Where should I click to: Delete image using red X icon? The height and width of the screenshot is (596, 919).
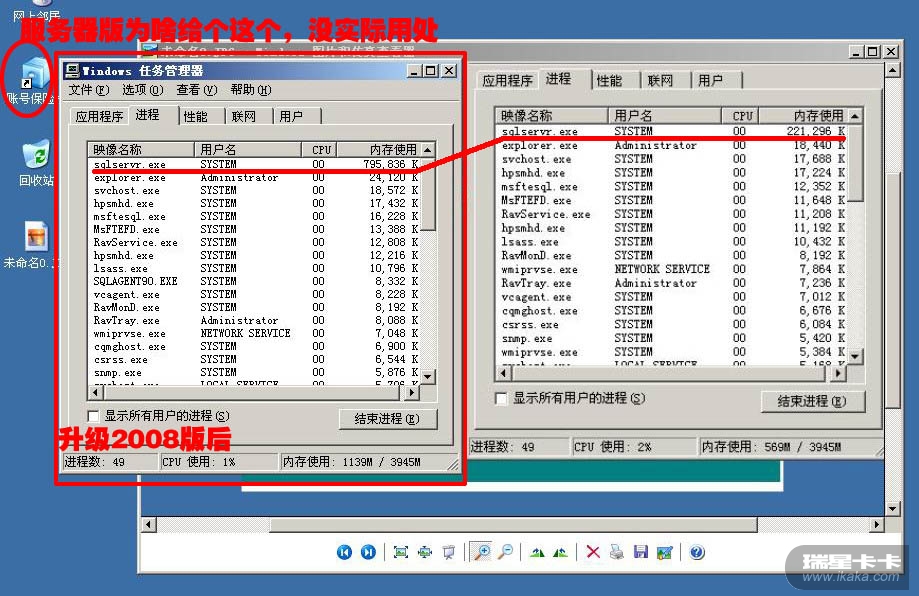pos(593,552)
